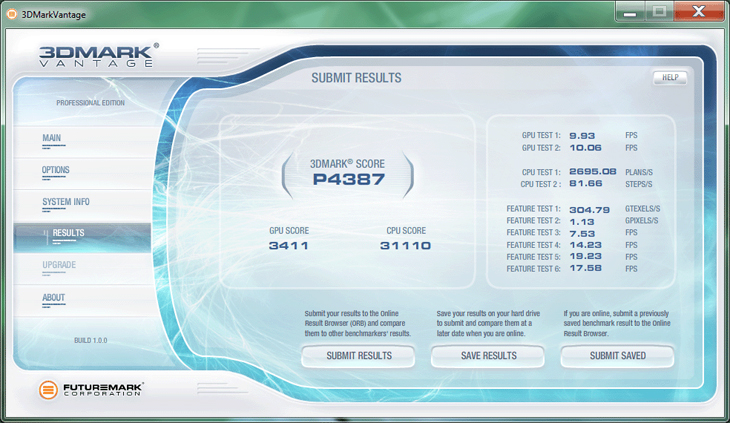Viewport: 730px width, 423px height.
Task: Click the Online Result Browser description text
Action: point(358,323)
